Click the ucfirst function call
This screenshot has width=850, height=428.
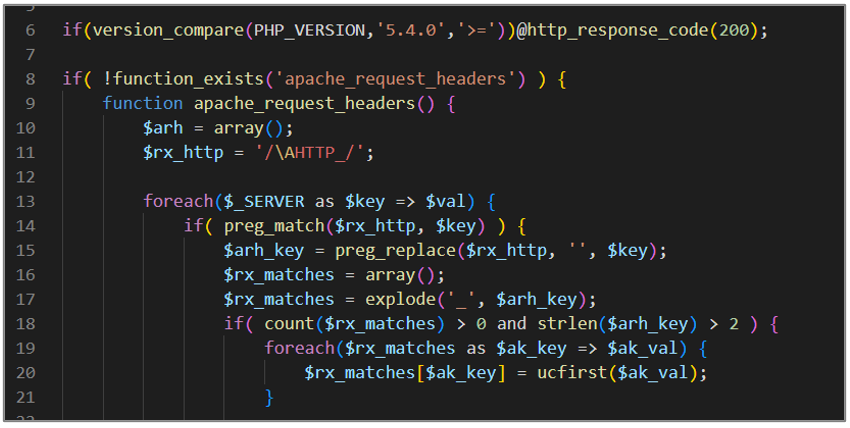(x=572, y=373)
